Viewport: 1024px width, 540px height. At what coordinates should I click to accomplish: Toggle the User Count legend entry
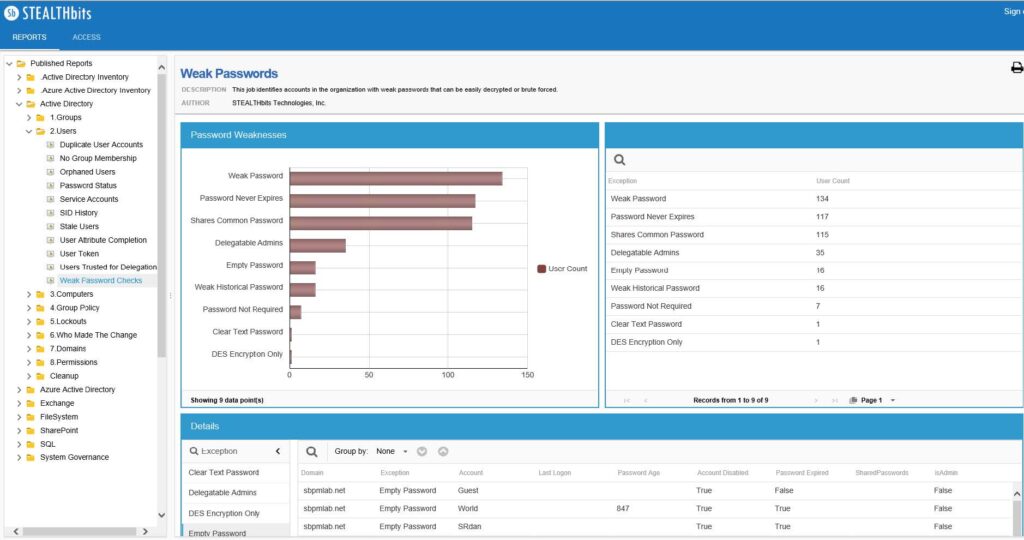[x=562, y=268]
